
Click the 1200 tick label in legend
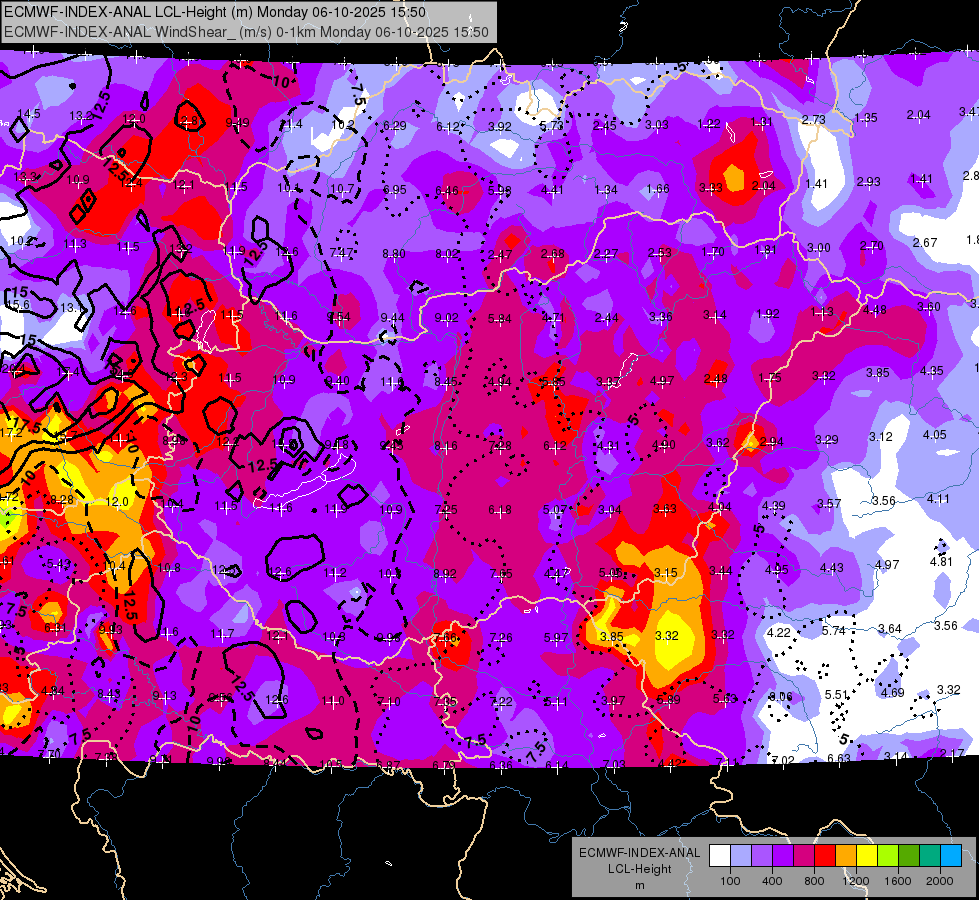click(855, 881)
